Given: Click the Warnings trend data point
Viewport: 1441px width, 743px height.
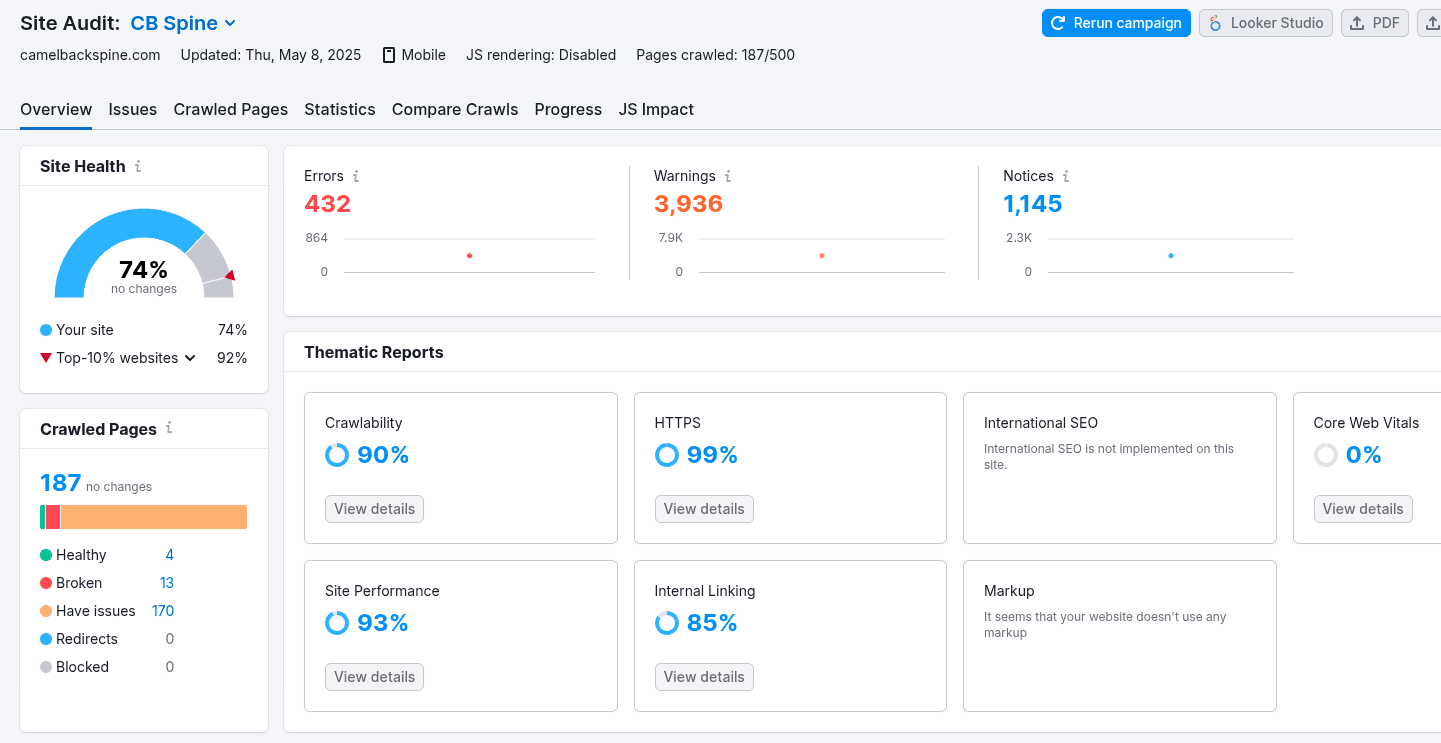Looking at the screenshot, I should pyautogui.click(x=822, y=256).
